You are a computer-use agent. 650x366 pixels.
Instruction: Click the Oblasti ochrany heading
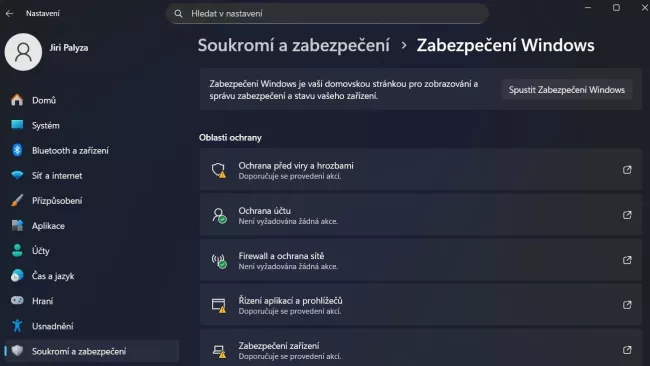coord(230,138)
